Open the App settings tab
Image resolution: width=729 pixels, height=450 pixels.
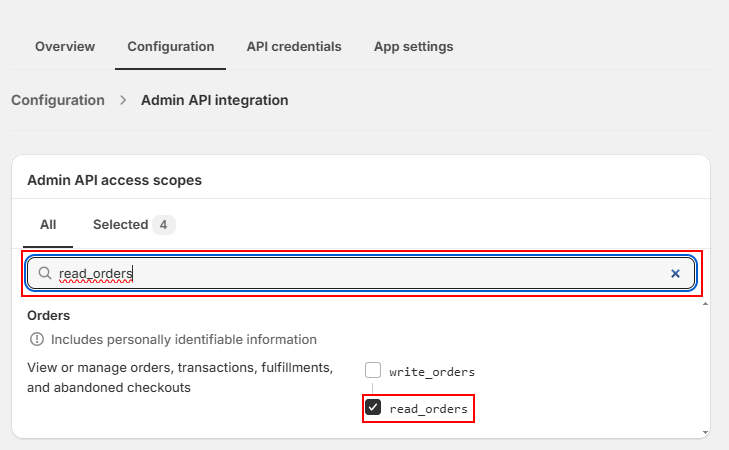point(413,46)
